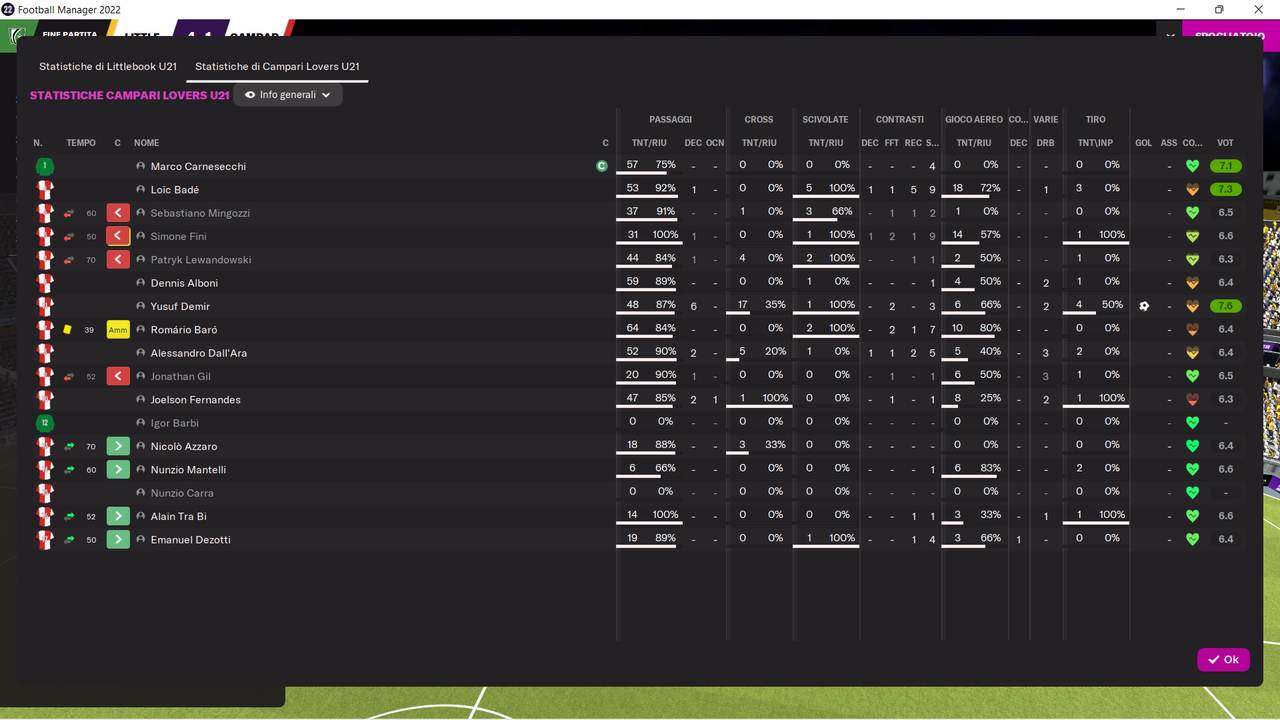Screen dimensions: 1280x720
Task: Click the 7.1 rating badge for Marco Carnesecchi
Action: pyautogui.click(x=1226, y=166)
